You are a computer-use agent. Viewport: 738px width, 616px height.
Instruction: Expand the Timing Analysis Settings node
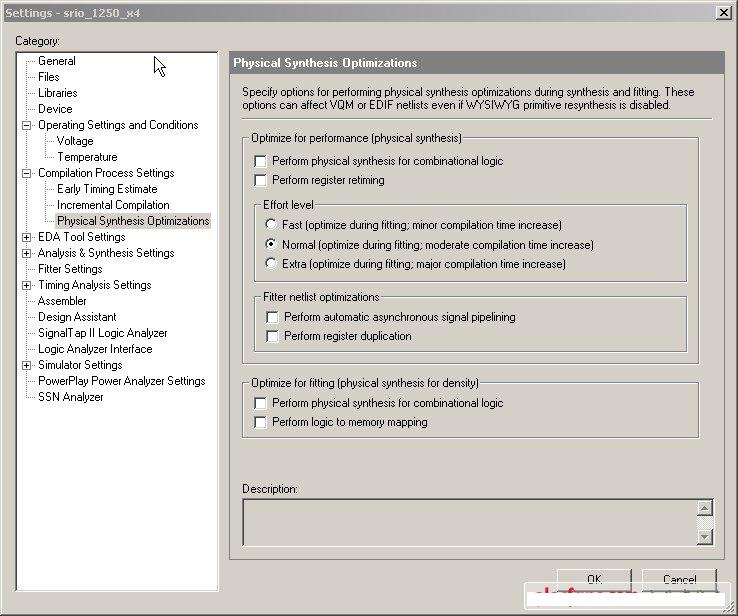point(27,285)
